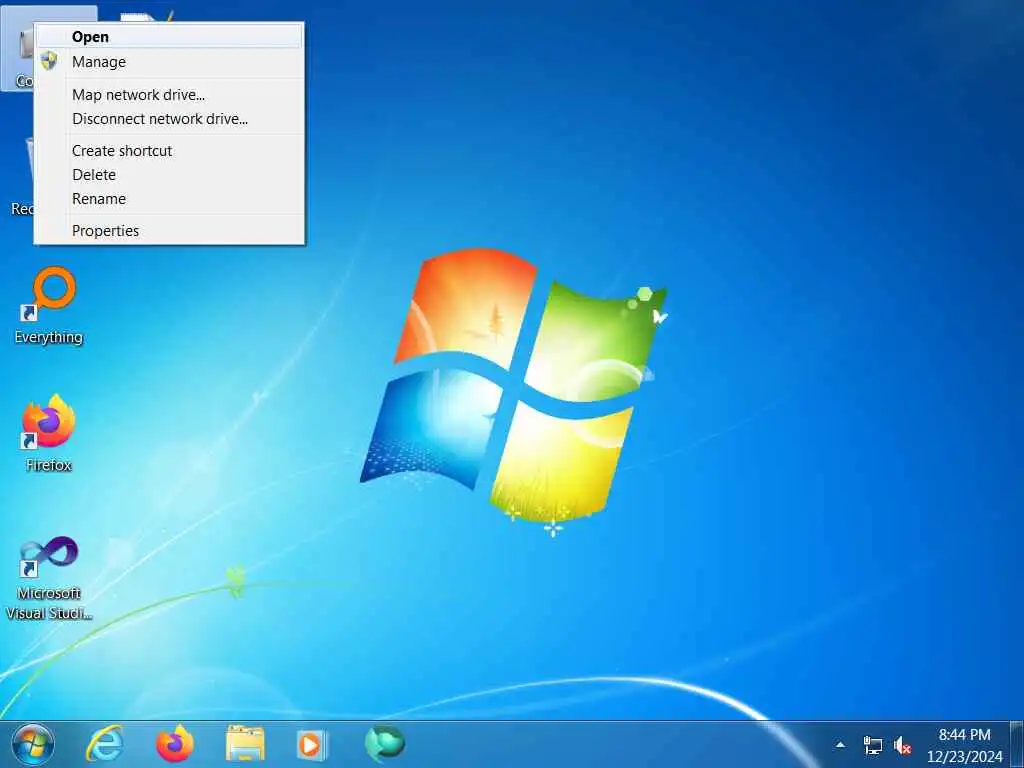The image size is (1024, 768).
Task: Open Windows Explorer folder taskbar icon
Action: coord(245,744)
